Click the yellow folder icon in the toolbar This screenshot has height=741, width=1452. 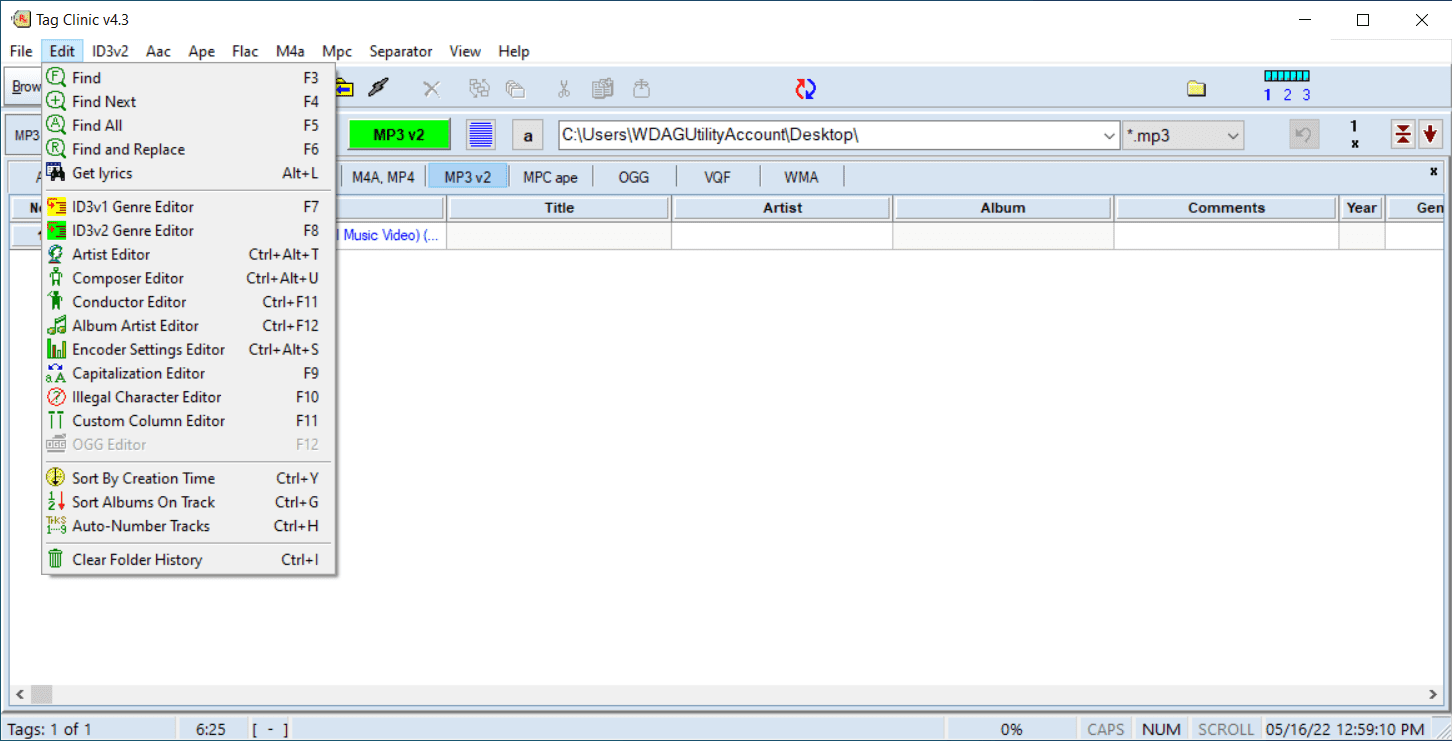(1196, 89)
